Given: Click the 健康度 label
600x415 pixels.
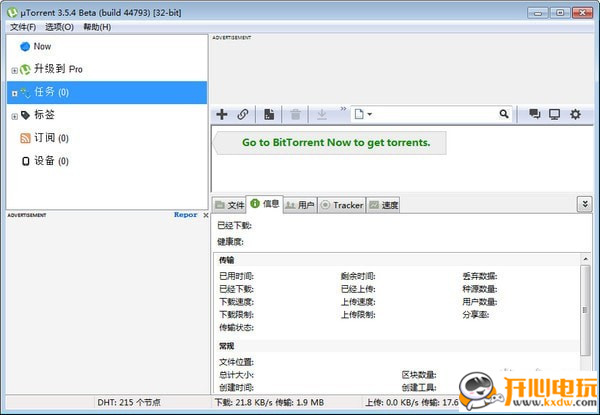Looking at the screenshot, I should 230,242.
